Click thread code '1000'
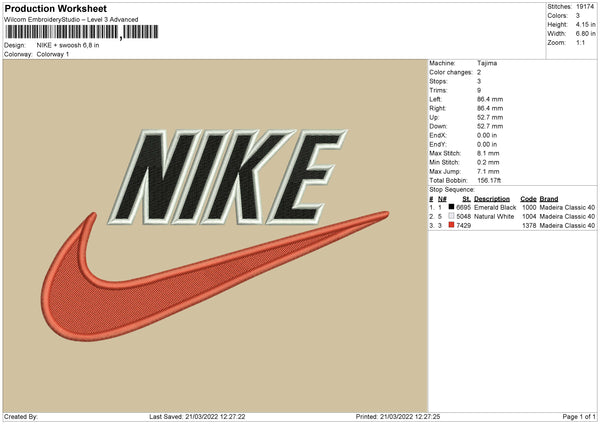The height and width of the screenshot is (424, 600). pos(529,207)
